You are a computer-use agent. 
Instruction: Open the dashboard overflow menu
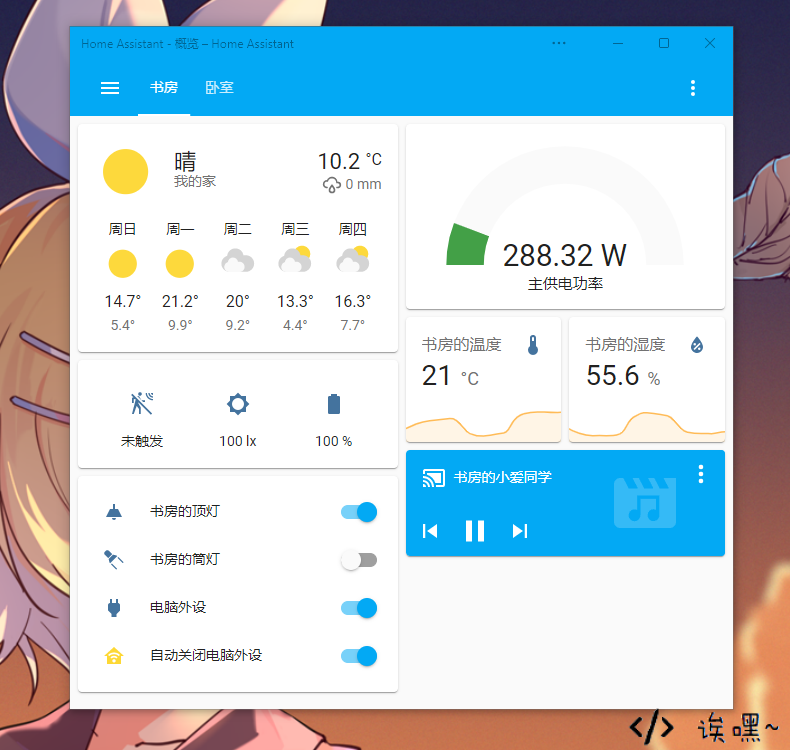coord(693,88)
